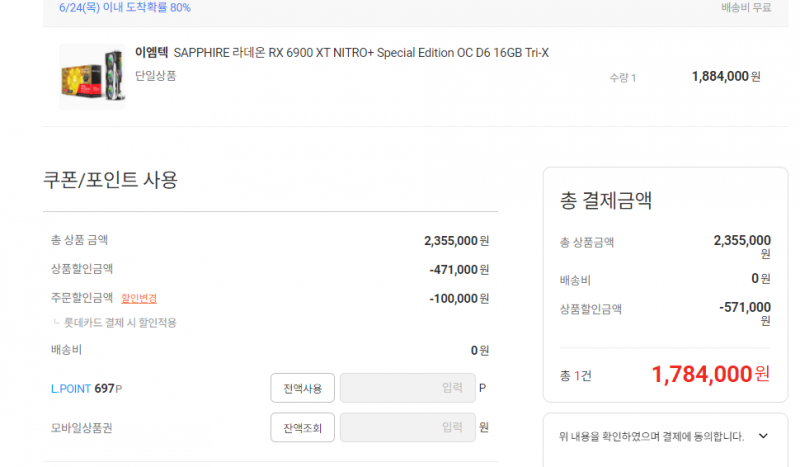Click the 잔액조회 button for 모바일상품권

[303, 428]
